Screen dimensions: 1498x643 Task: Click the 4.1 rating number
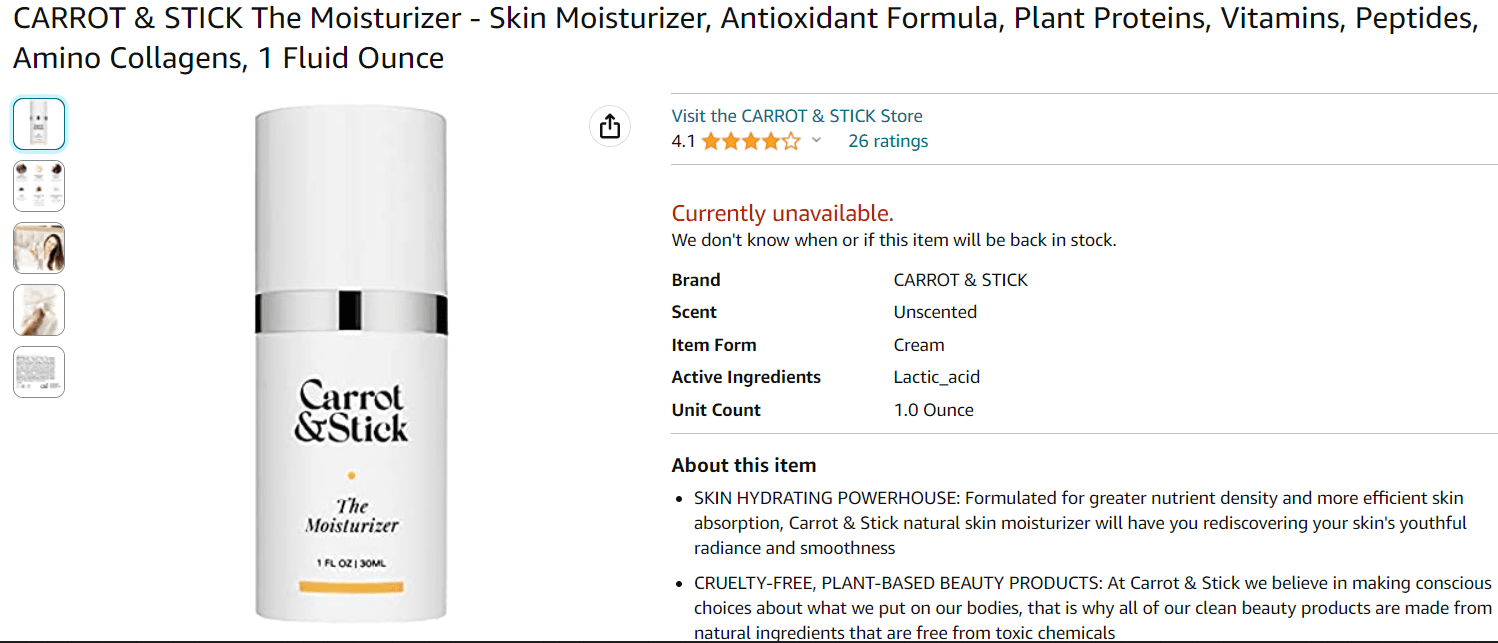pyautogui.click(x=683, y=141)
